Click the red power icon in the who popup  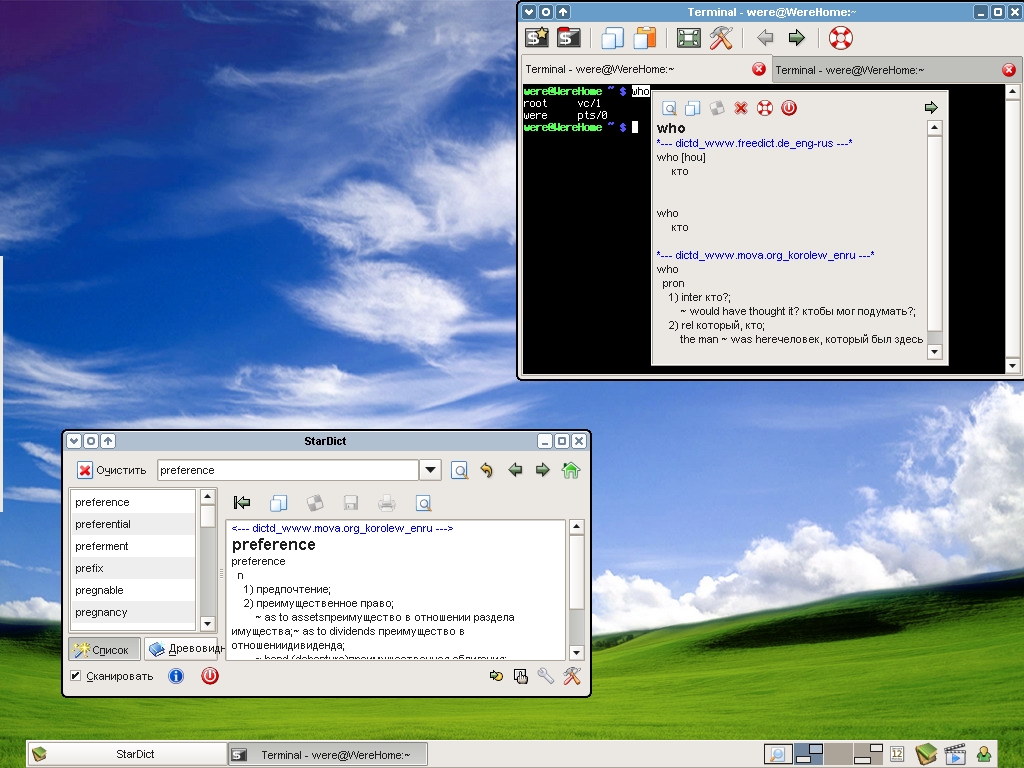click(x=789, y=108)
